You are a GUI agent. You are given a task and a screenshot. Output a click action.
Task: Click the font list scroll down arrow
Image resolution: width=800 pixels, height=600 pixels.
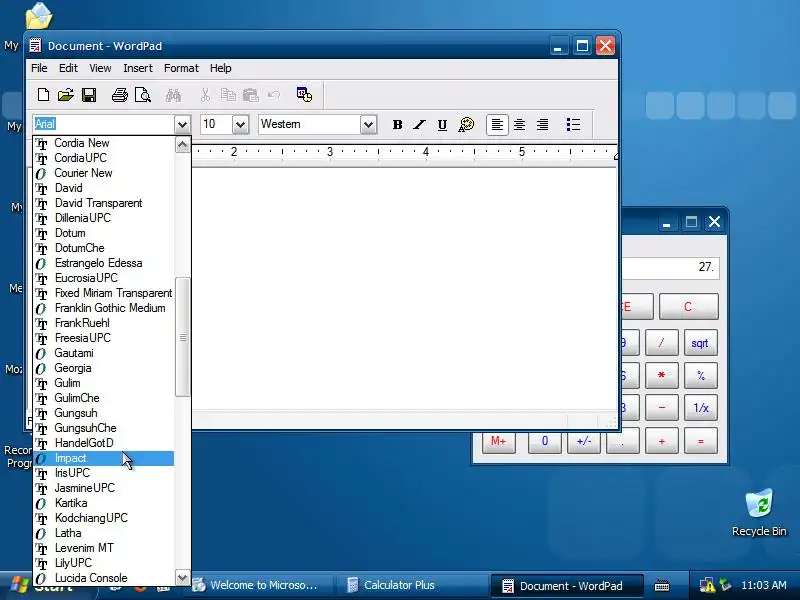[182, 578]
